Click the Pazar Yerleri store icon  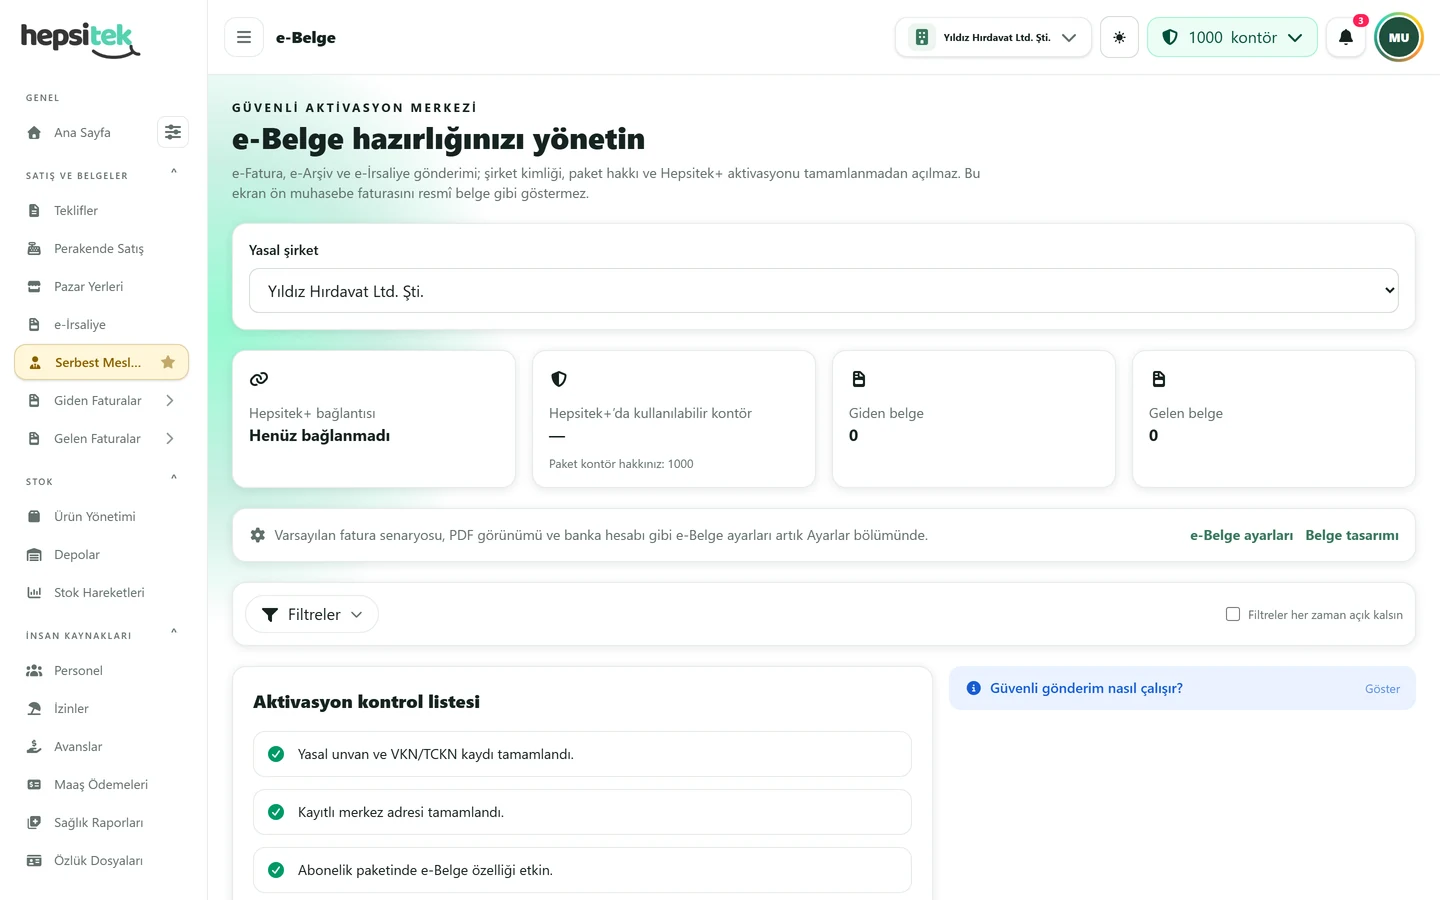(34, 287)
